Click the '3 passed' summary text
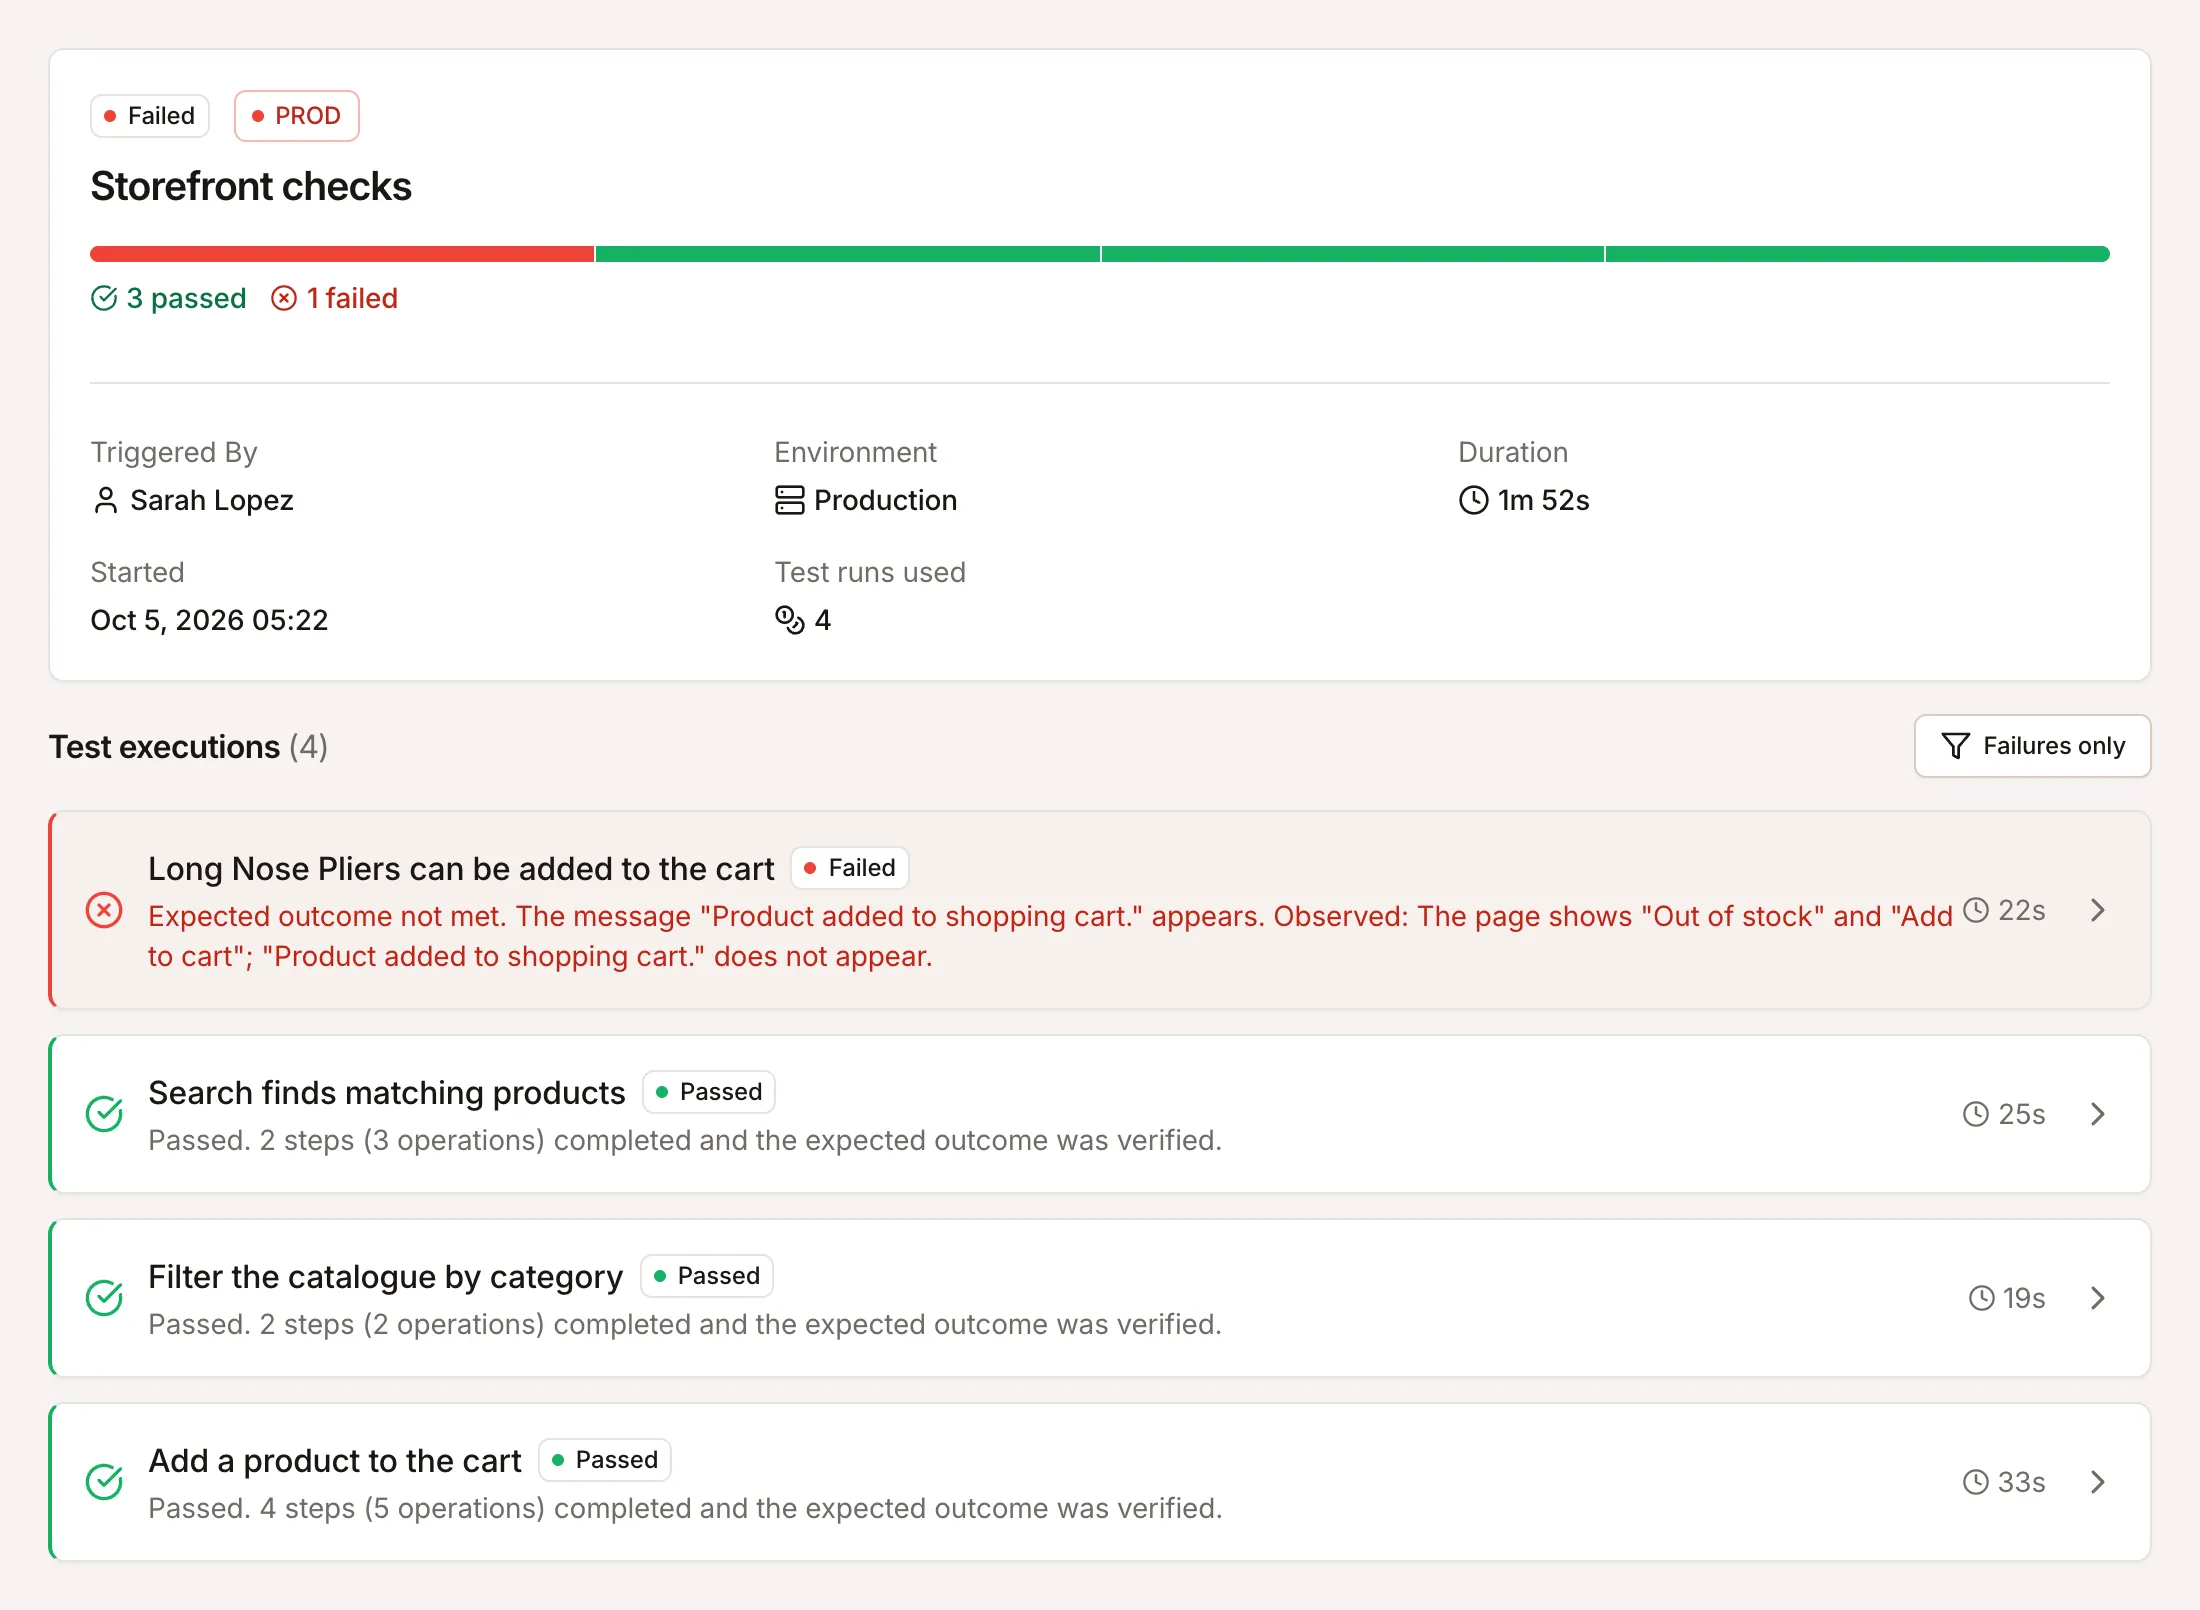The width and height of the screenshot is (2200, 1610). tap(186, 298)
